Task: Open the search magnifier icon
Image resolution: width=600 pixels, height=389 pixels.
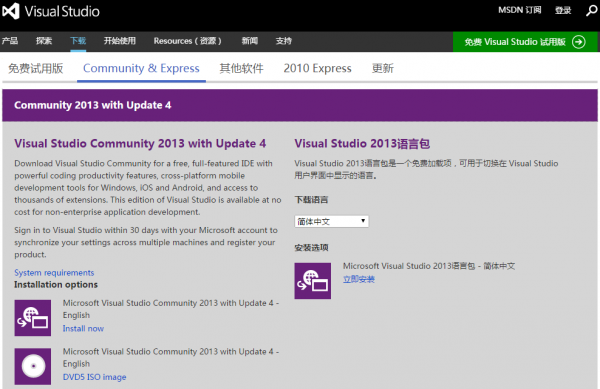Action: tap(591, 11)
